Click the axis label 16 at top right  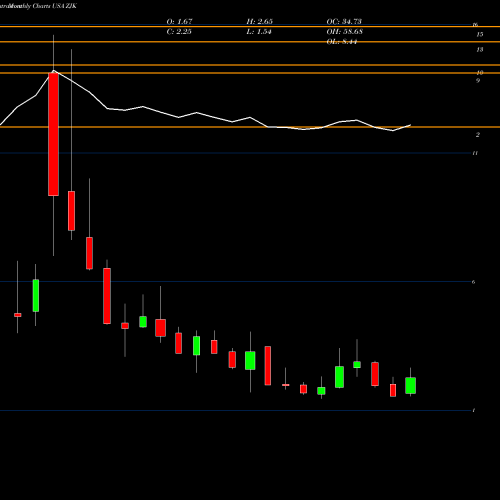475,24
